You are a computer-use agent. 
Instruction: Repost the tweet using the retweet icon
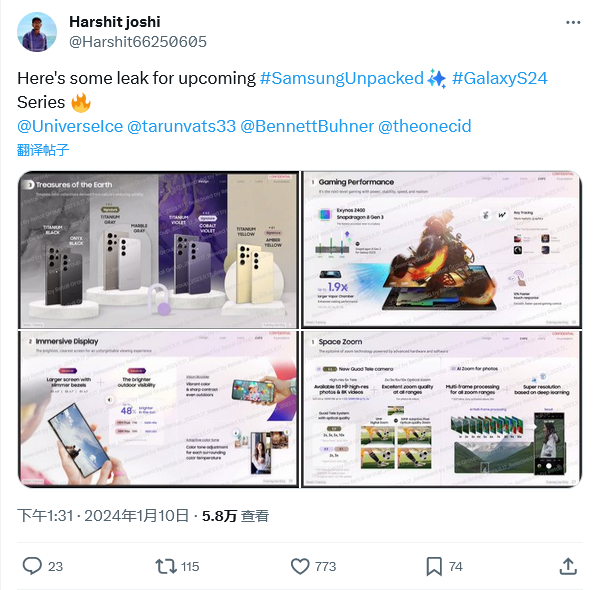click(166, 566)
